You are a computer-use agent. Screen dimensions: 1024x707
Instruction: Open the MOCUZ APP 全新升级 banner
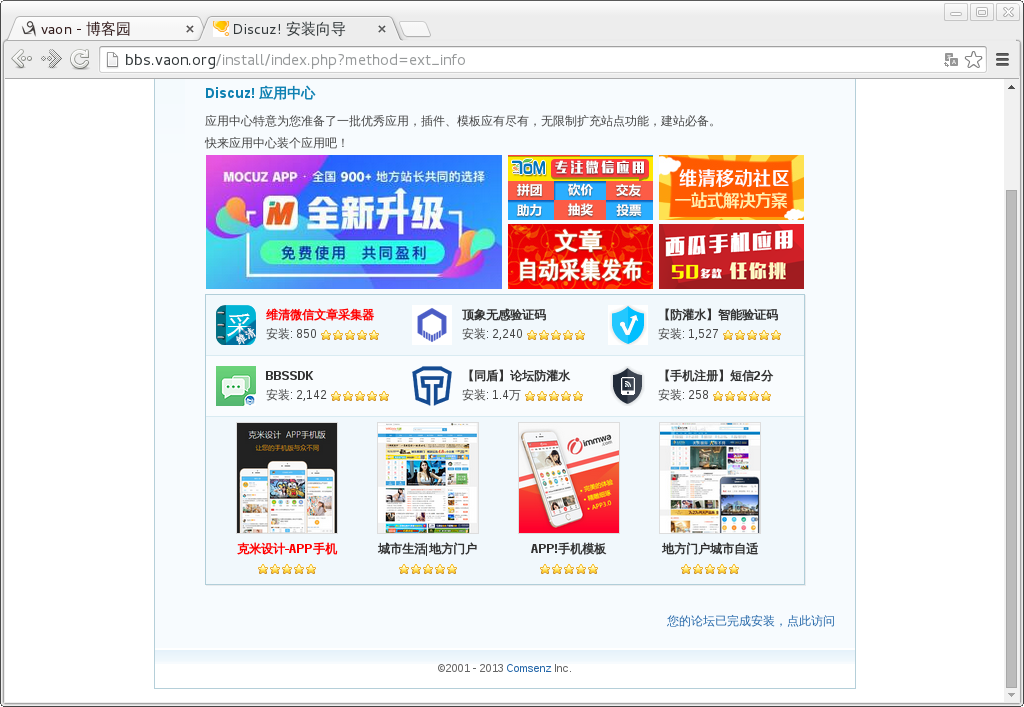pos(354,222)
